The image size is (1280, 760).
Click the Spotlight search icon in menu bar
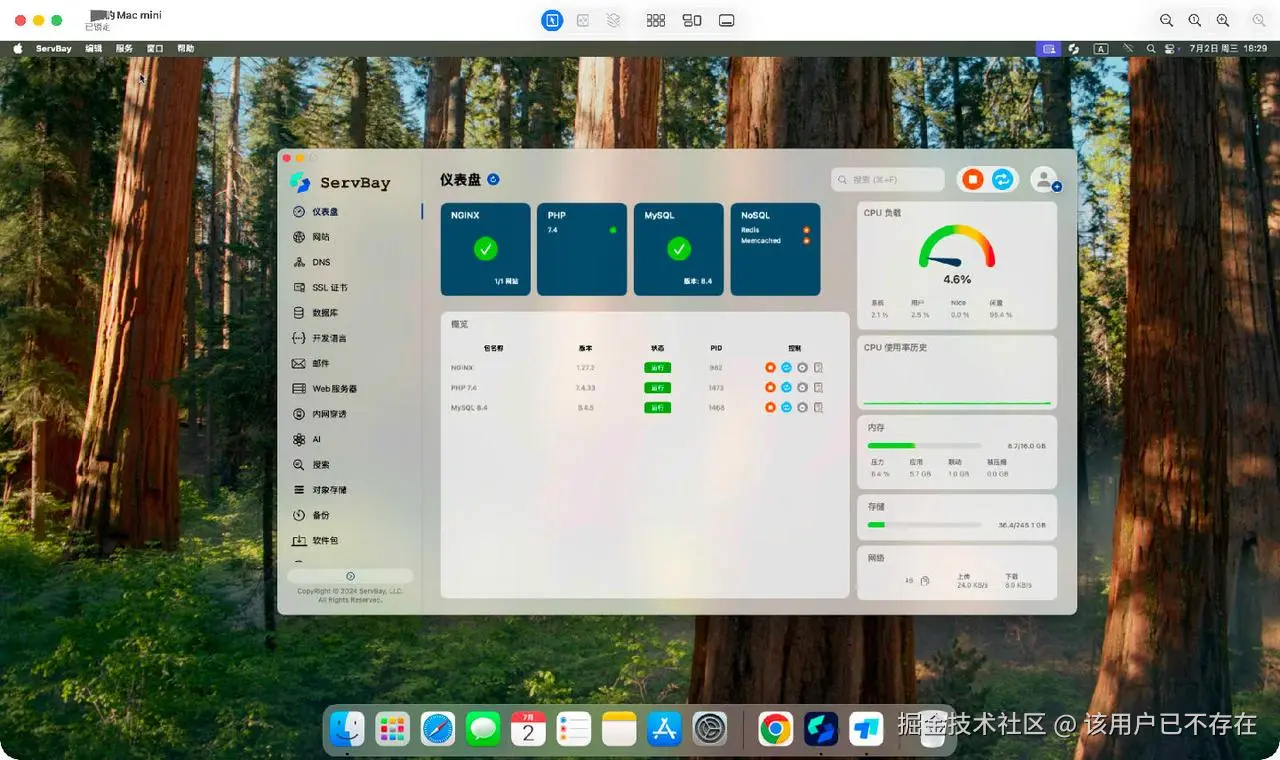pos(1151,48)
